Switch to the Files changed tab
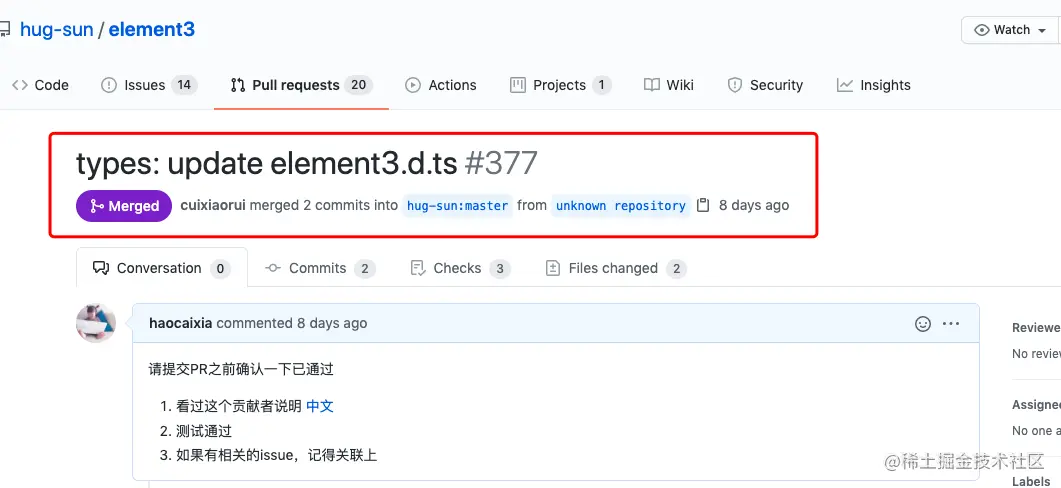Viewport: 1061px width, 488px height. [616, 268]
